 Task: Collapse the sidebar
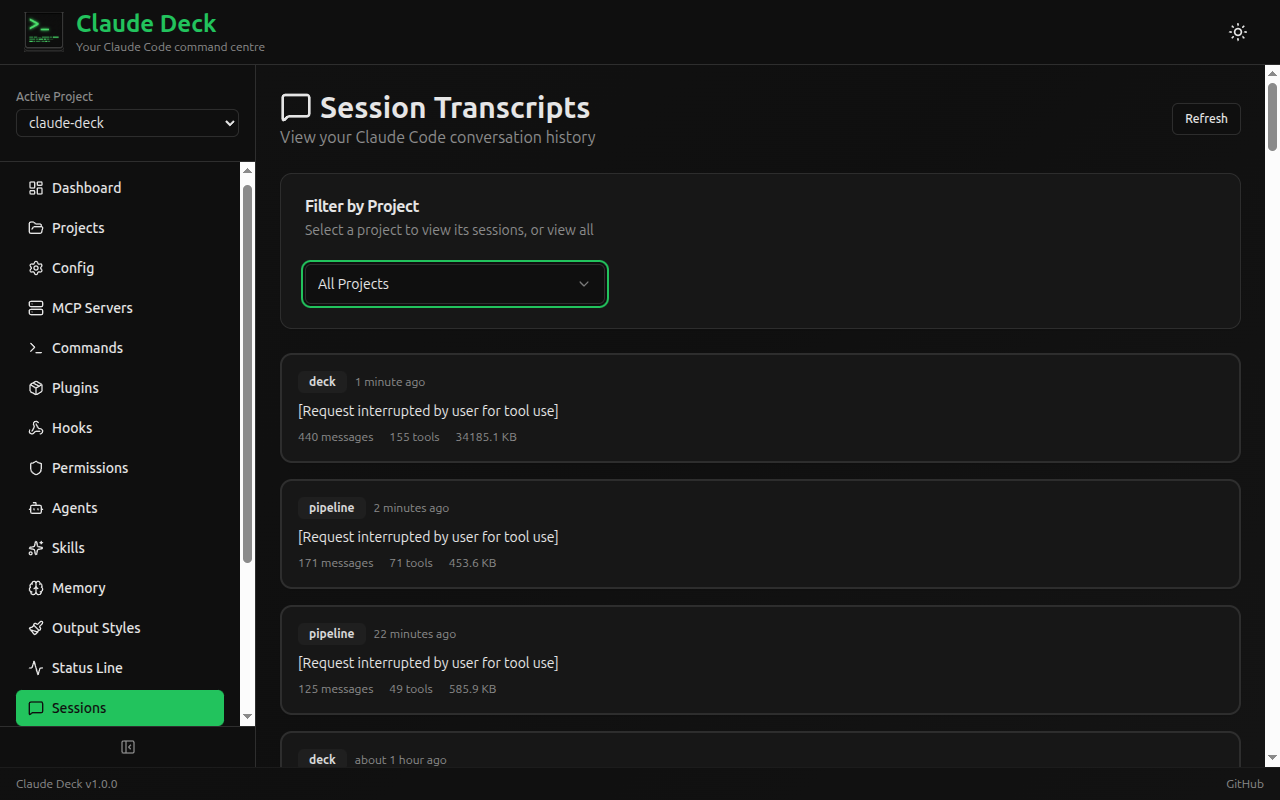pos(127,746)
